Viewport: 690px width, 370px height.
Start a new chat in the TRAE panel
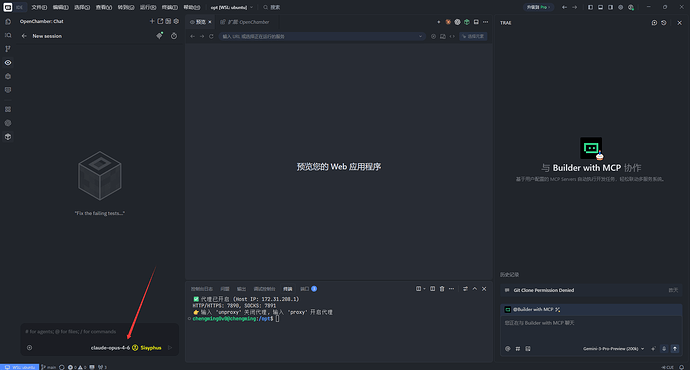[654, 22]
